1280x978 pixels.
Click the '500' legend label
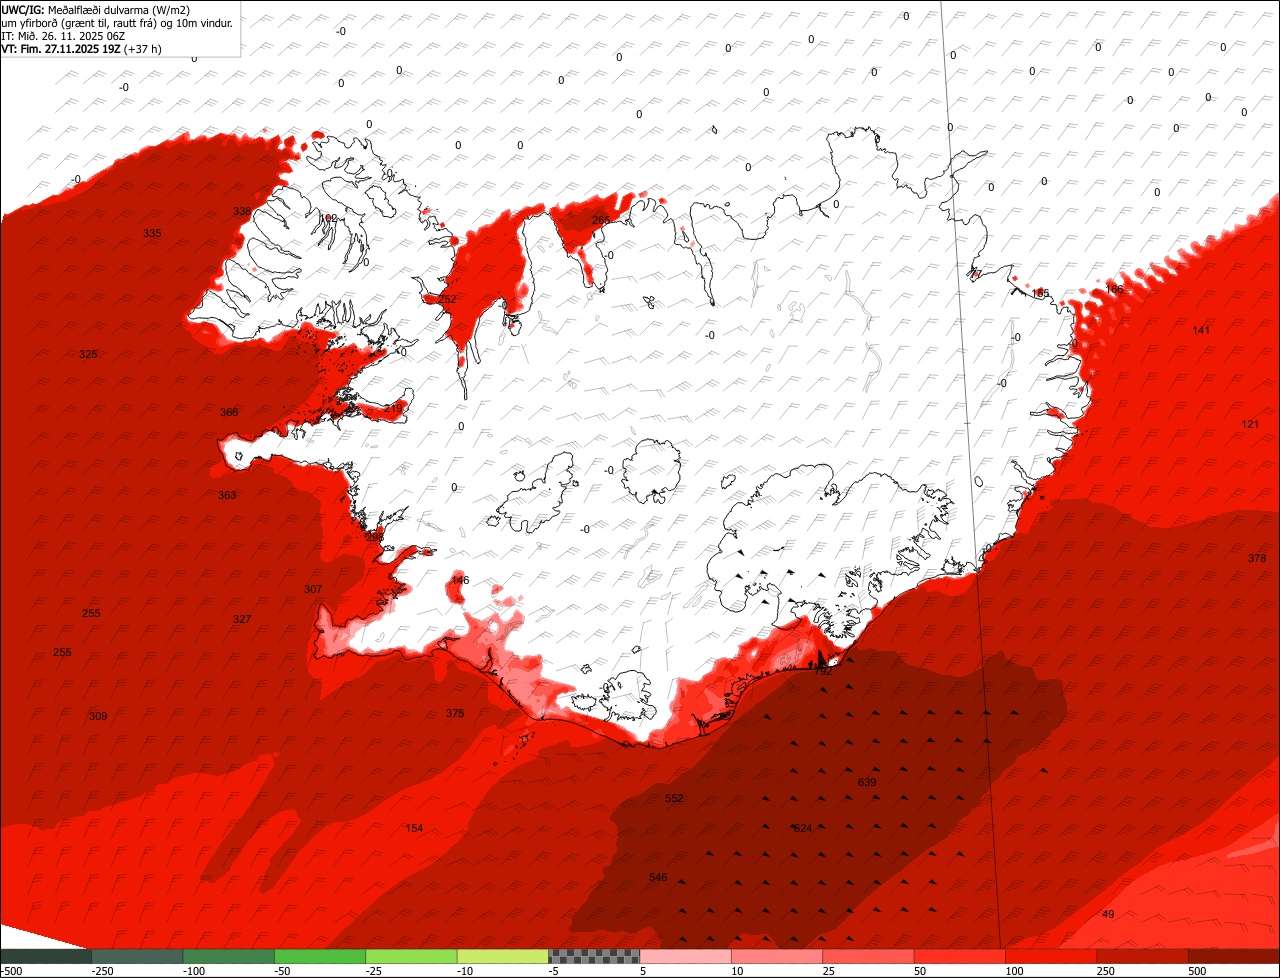[x=1197, y=971]
